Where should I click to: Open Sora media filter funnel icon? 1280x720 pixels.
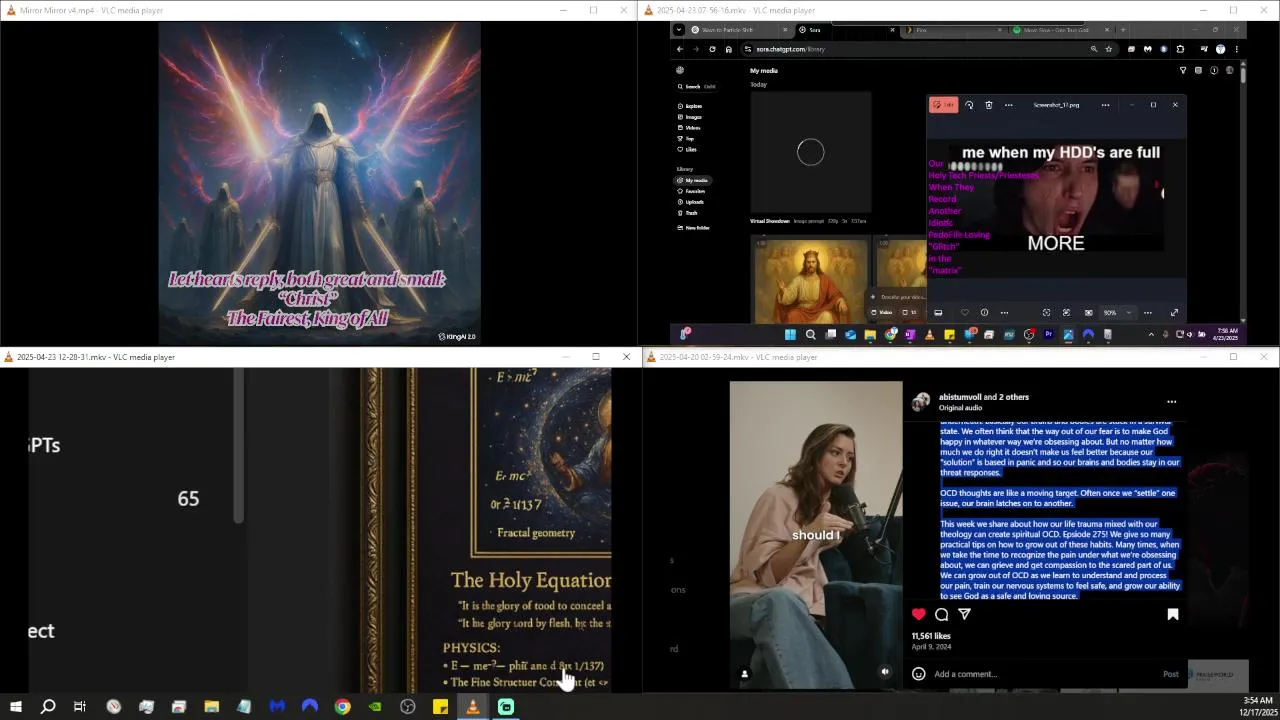[x=1183, y=70]
